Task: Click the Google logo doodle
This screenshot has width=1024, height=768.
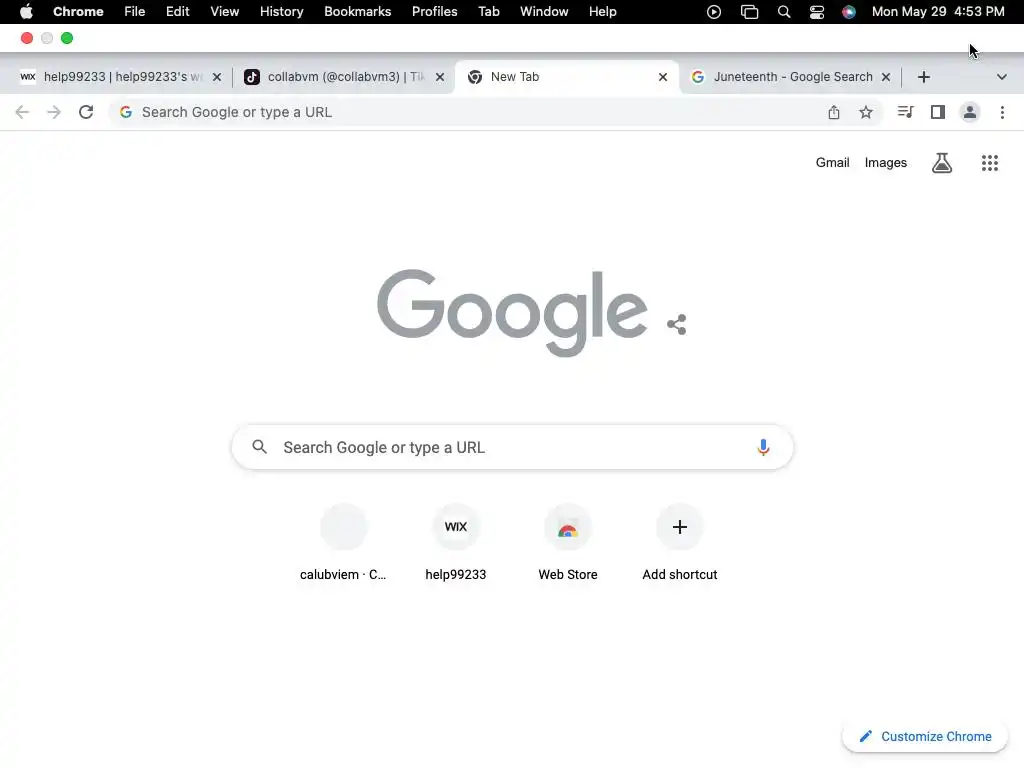Action: pyautogui.click(x=513, y=313)
